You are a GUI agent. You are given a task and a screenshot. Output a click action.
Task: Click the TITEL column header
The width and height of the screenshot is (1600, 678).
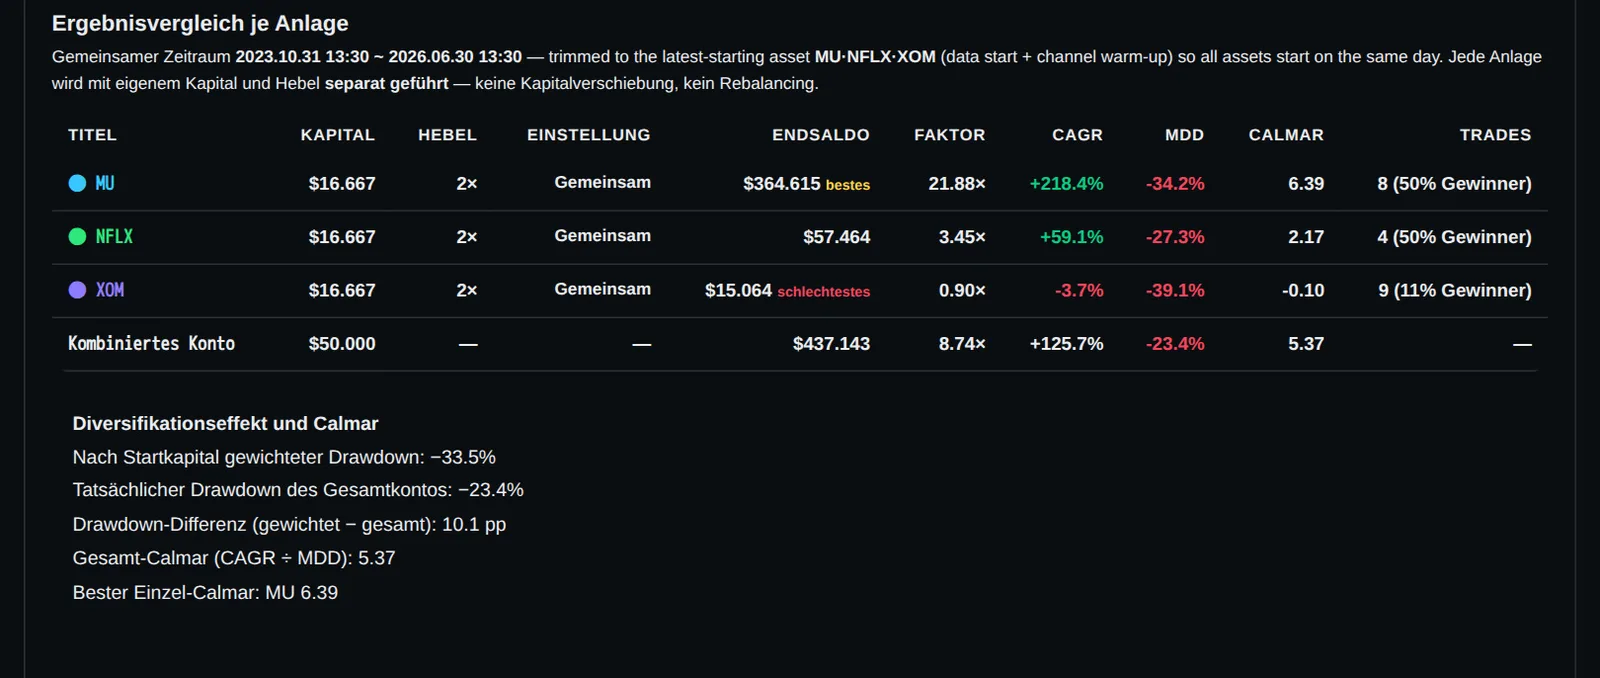pos(92,135)
